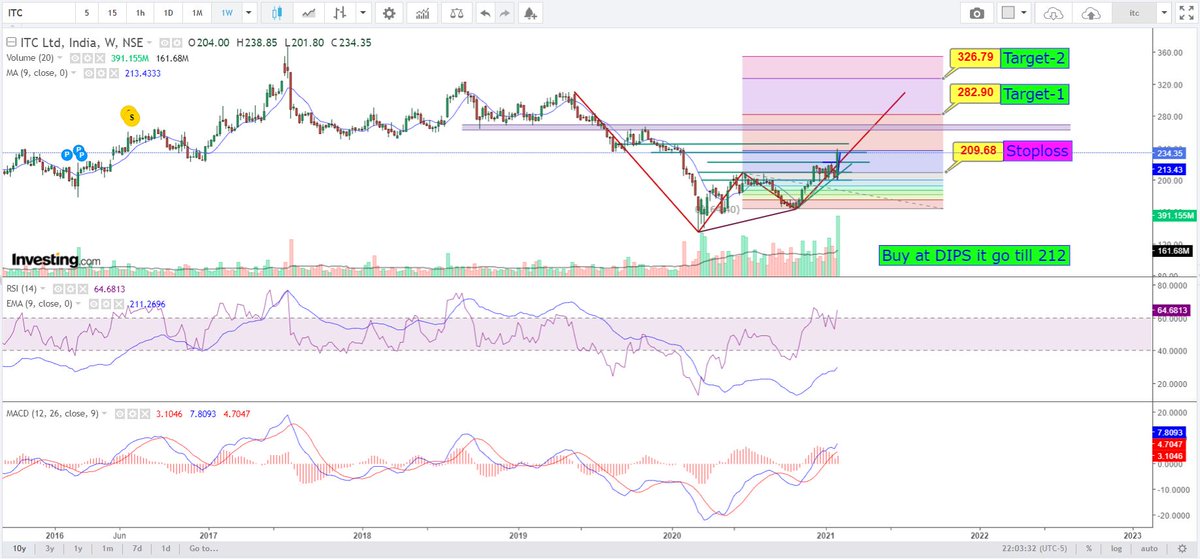Expand ITC Ltd legend title dropdown arrow

tap(149, 43)
